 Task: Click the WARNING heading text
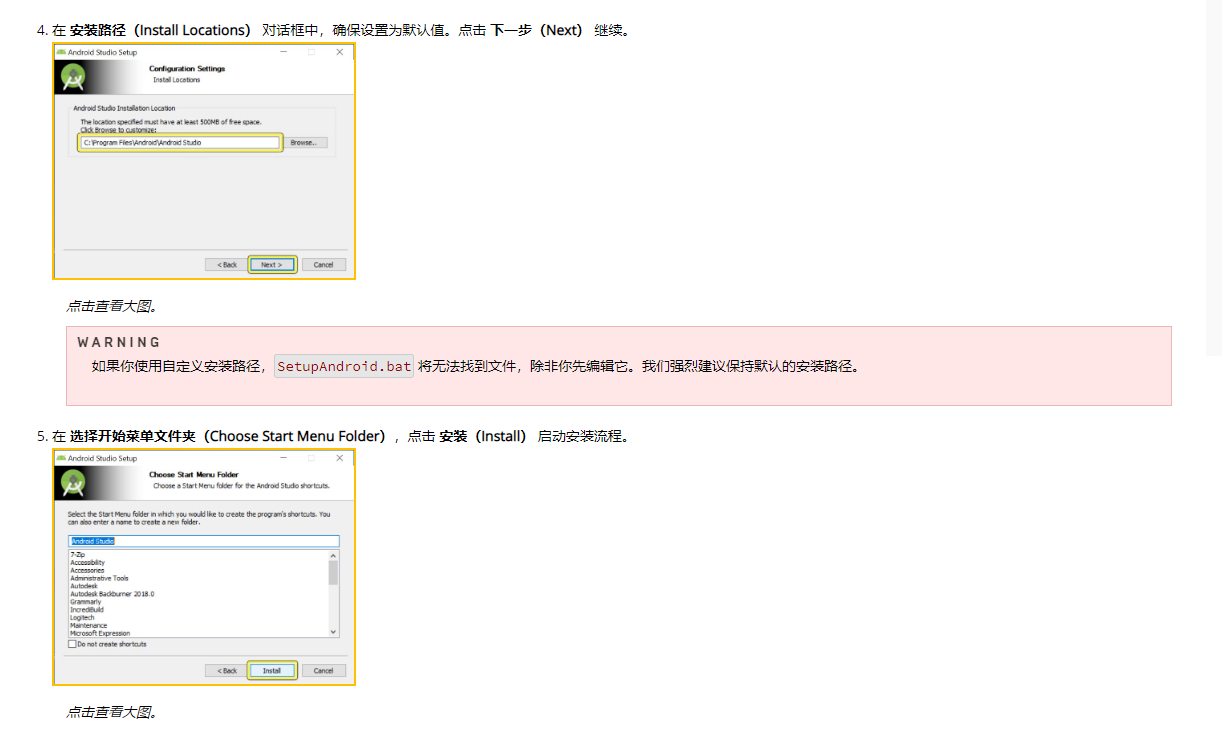(119, 342)
